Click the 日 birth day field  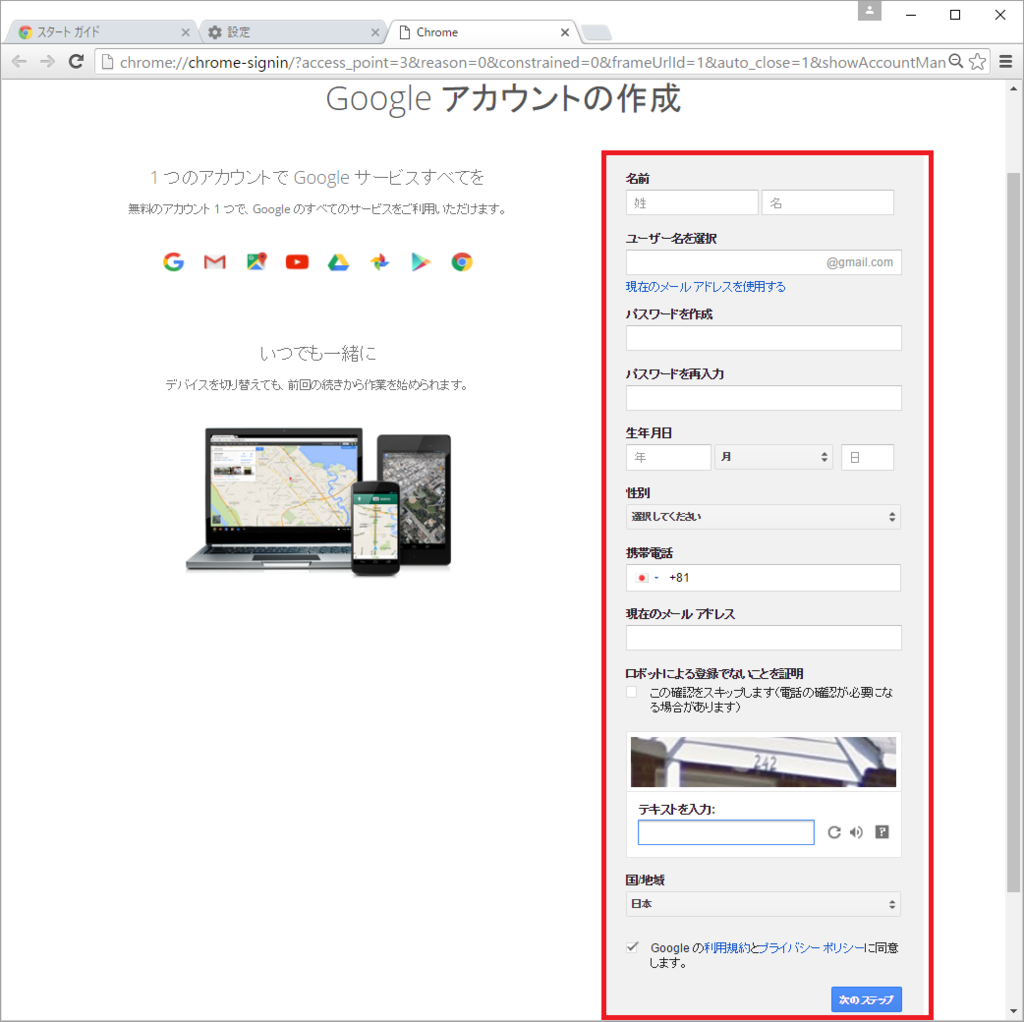[867, 457]
